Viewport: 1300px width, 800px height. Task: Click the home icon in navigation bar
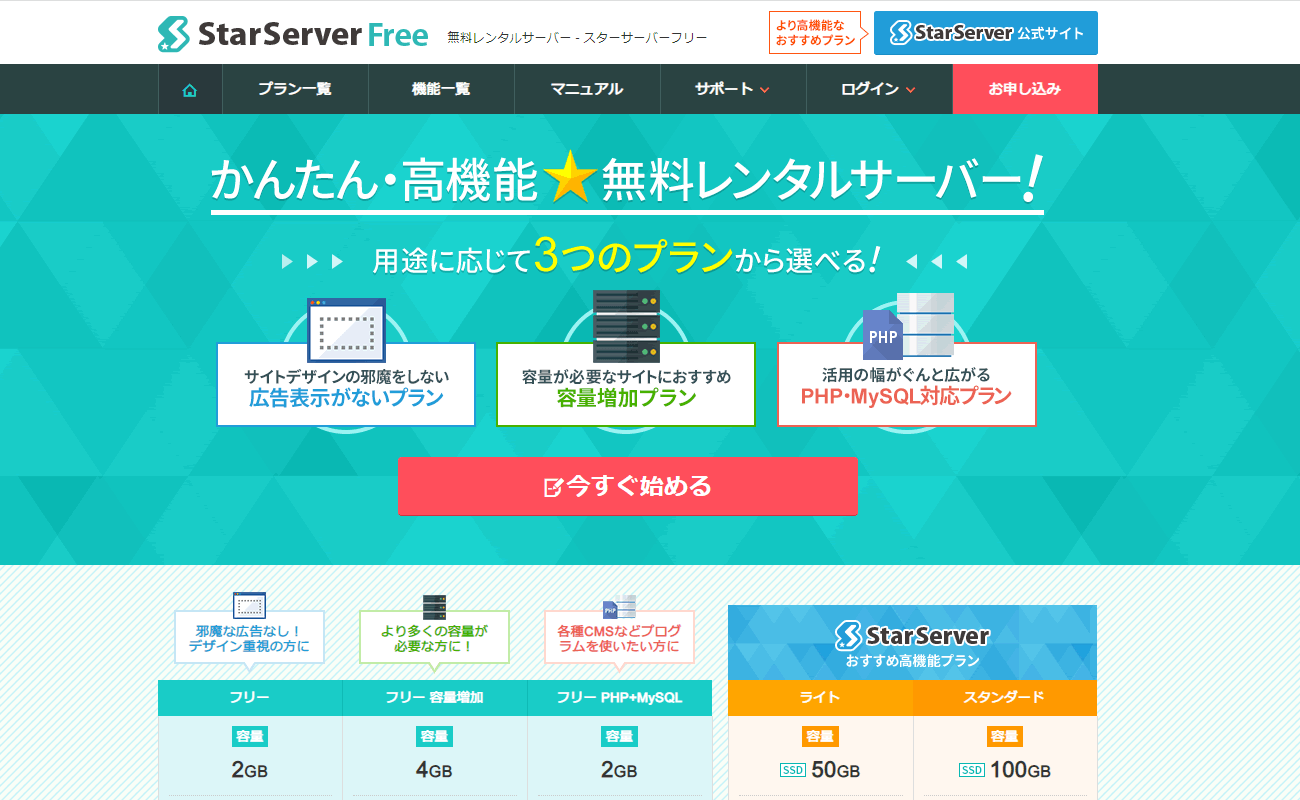tap(190, 90)
